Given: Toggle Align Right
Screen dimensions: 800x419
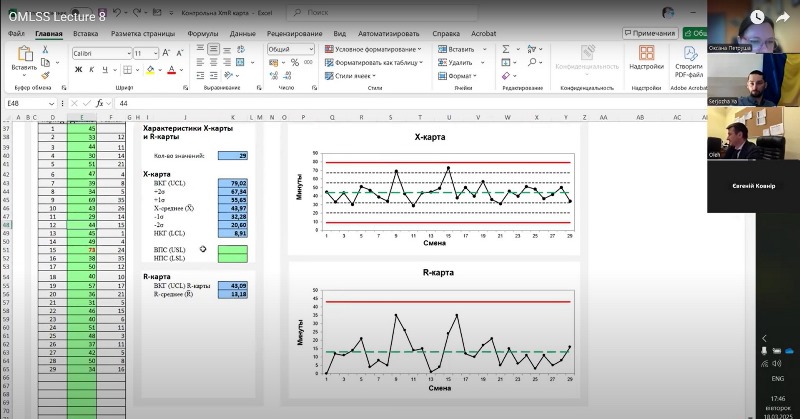Looking at the screenshot, I should pyautogui.click(x=227, y=62).
